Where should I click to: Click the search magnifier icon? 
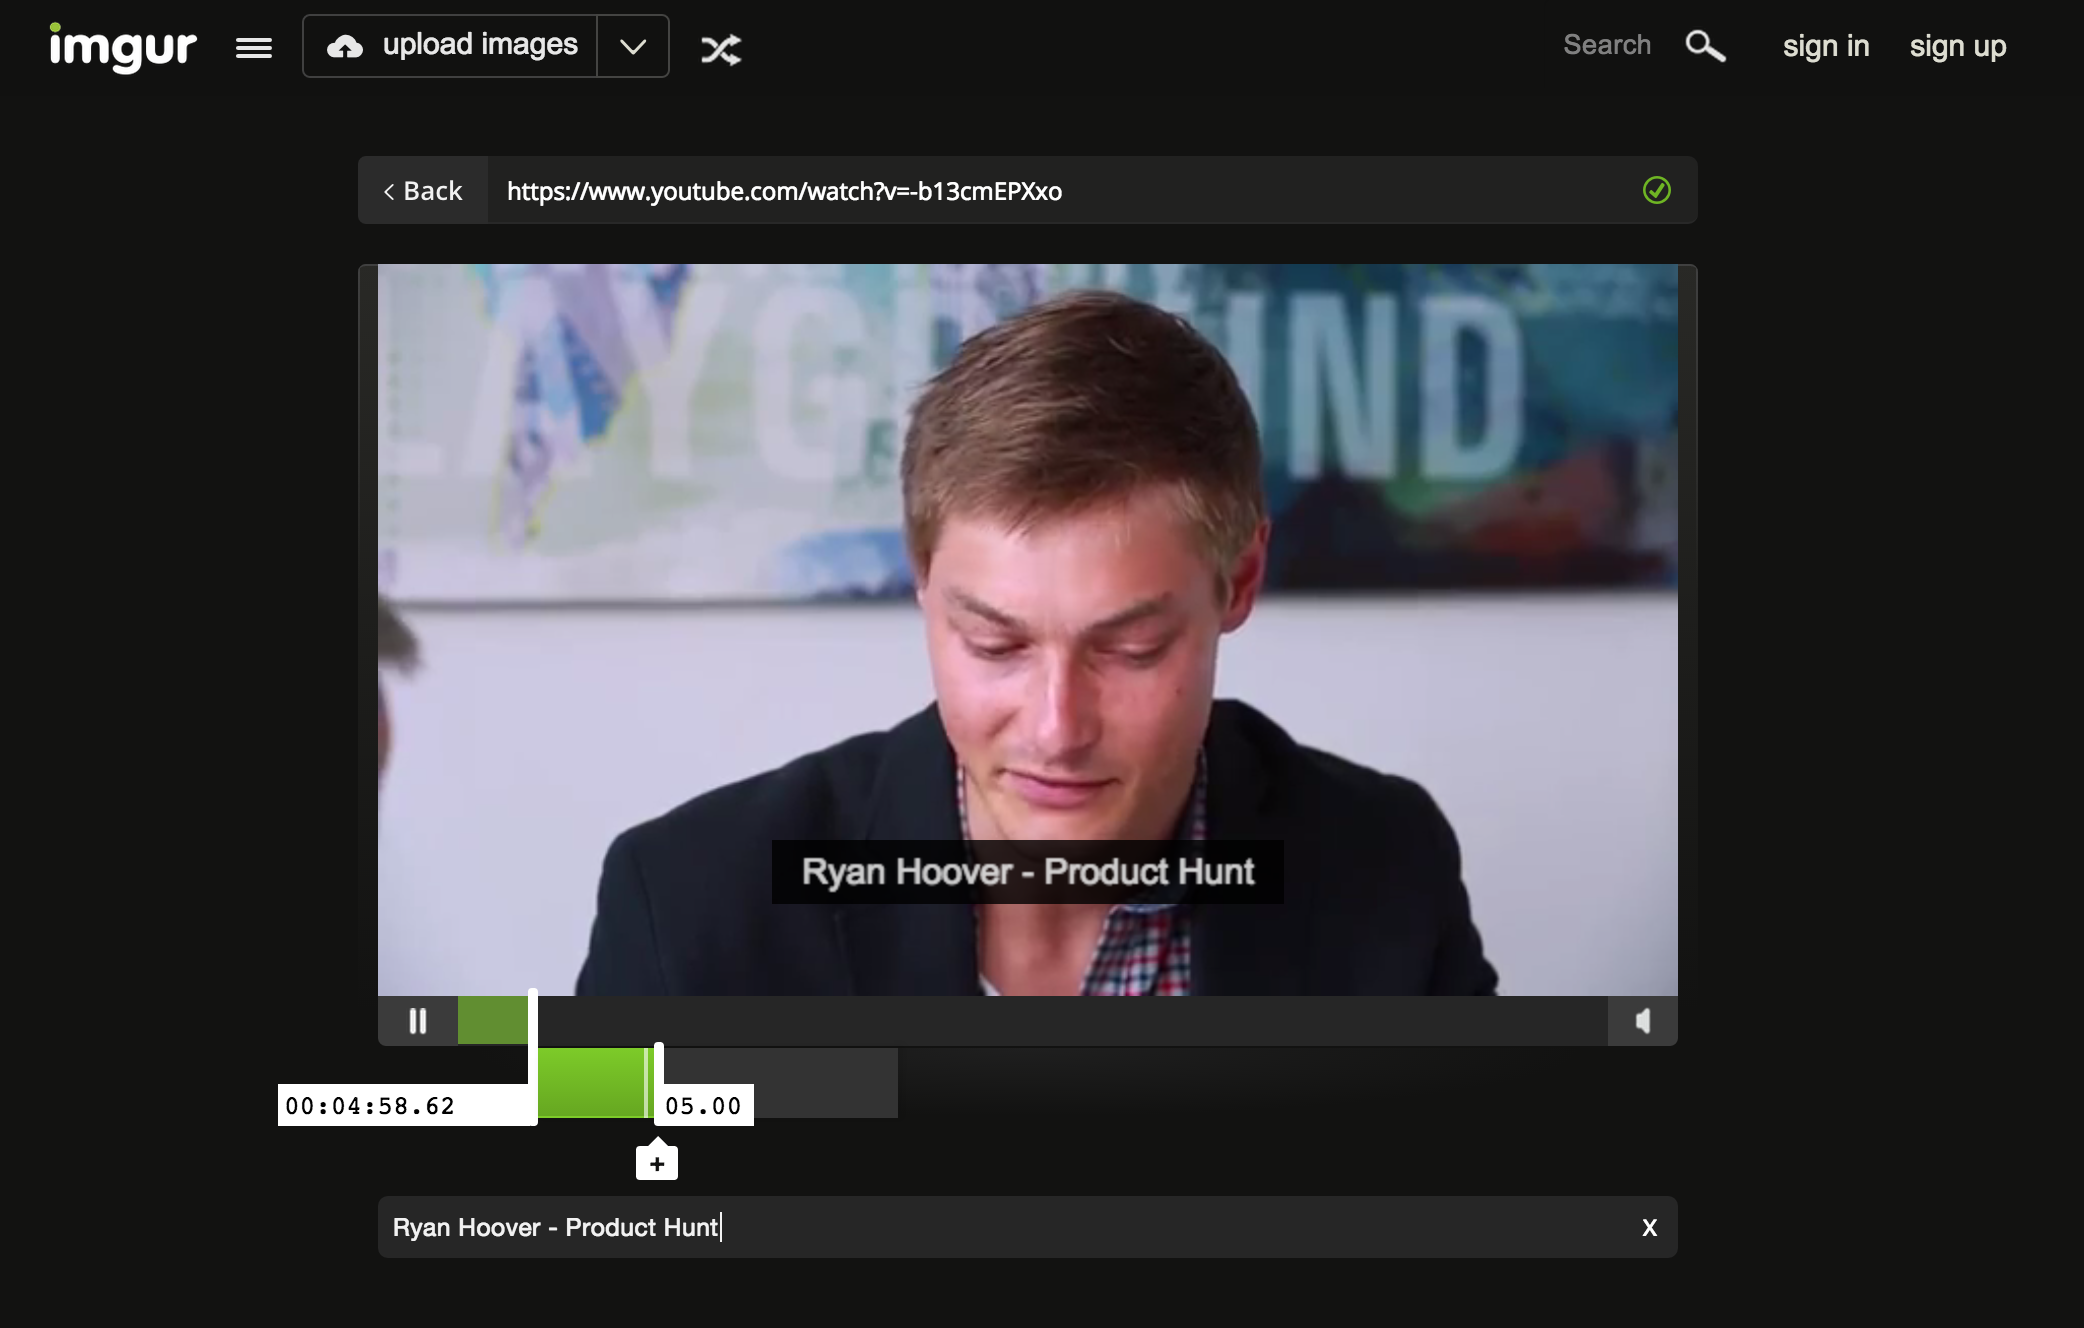1705,46
